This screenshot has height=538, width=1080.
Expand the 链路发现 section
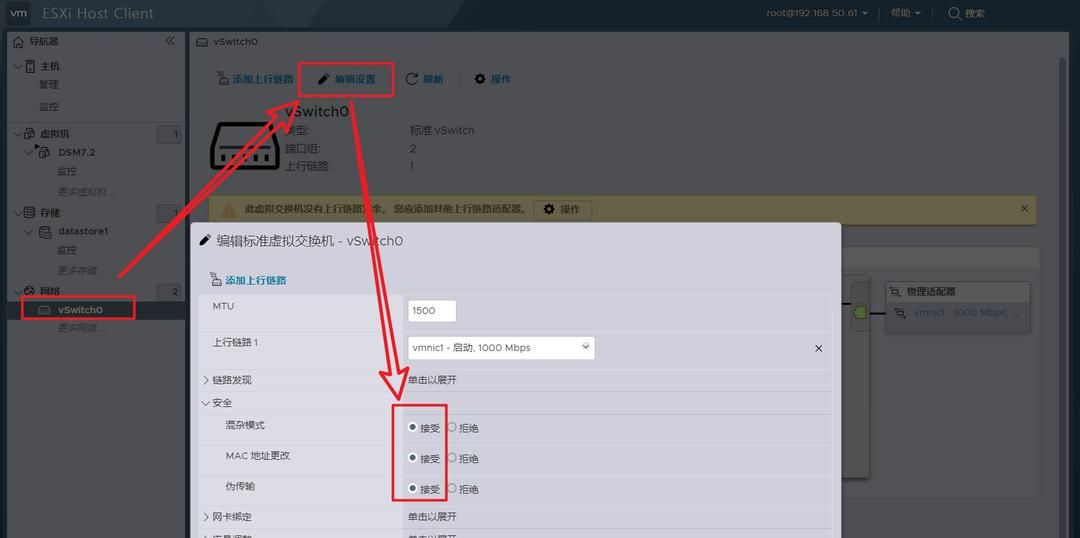[207, 380]
